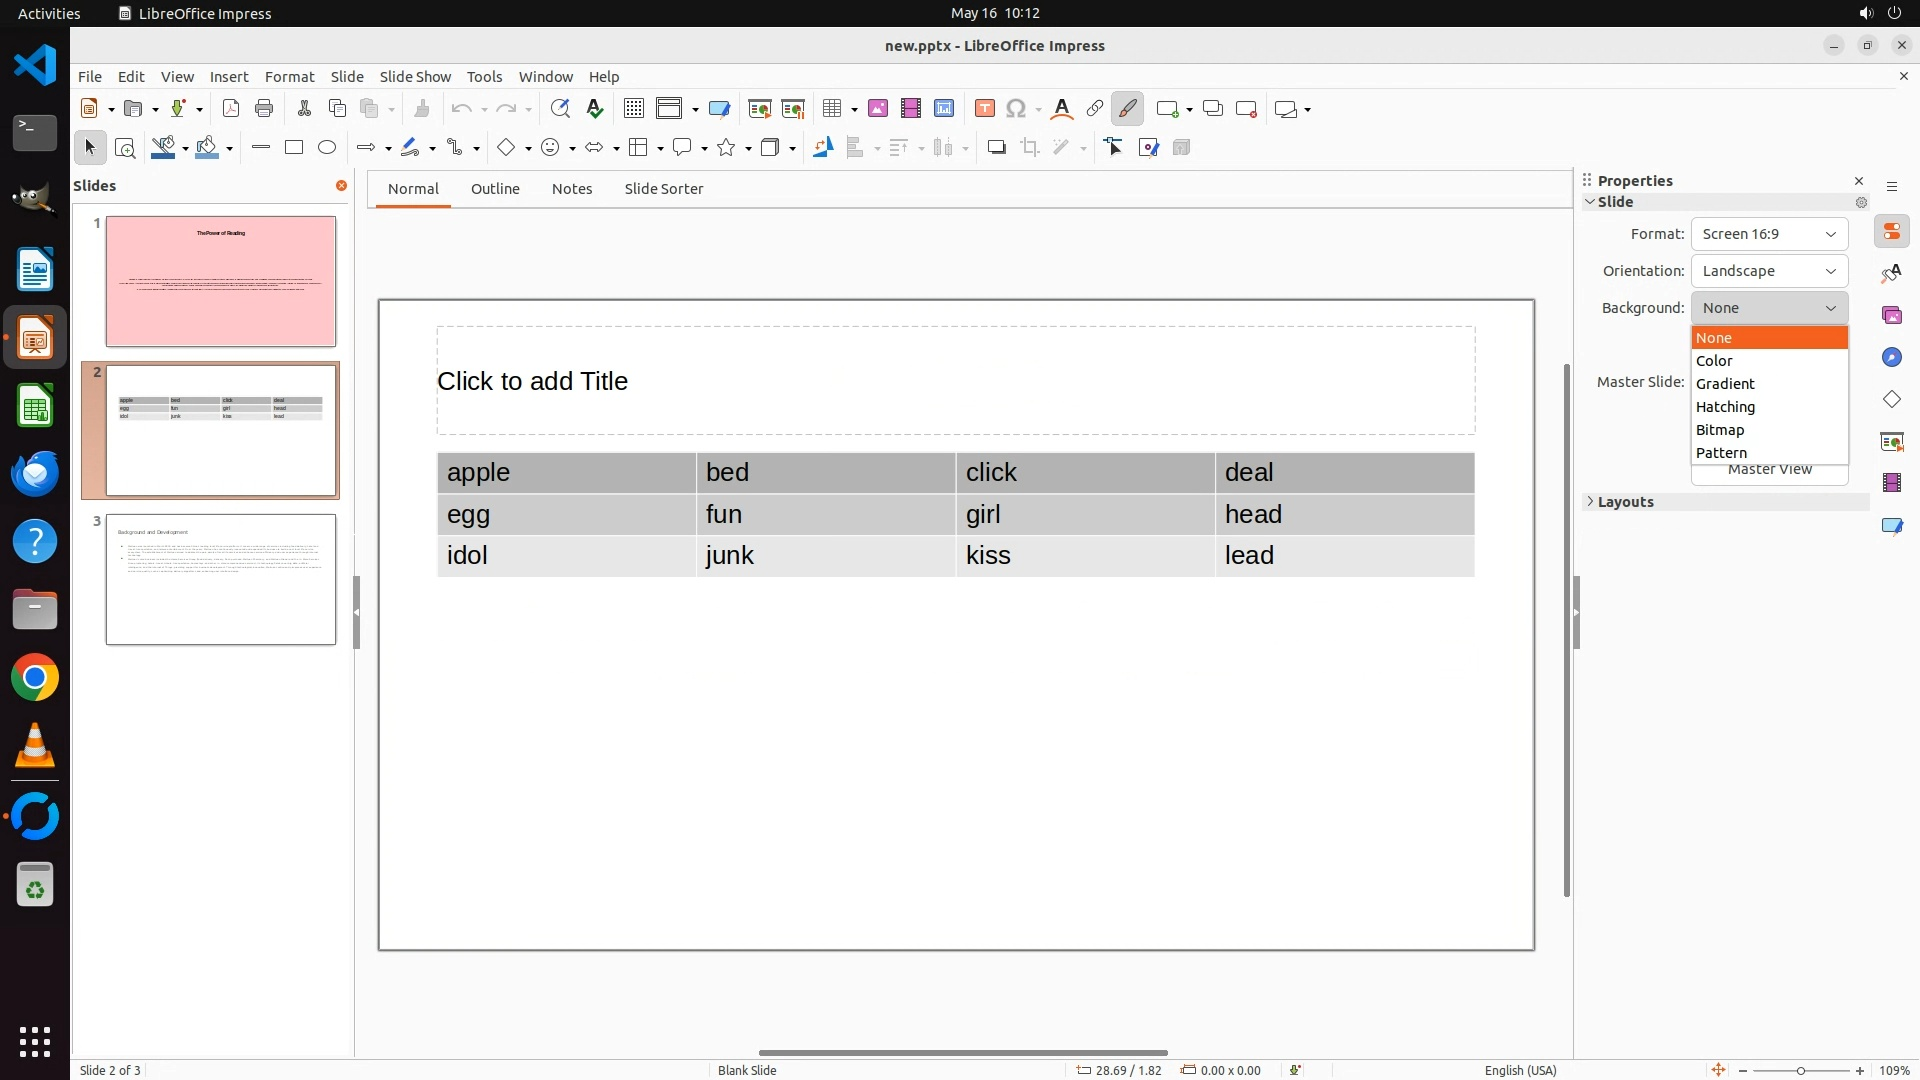Open the Orientation Landscape dropdown
This screenshot has height=1080, width=1920.
1769,271
